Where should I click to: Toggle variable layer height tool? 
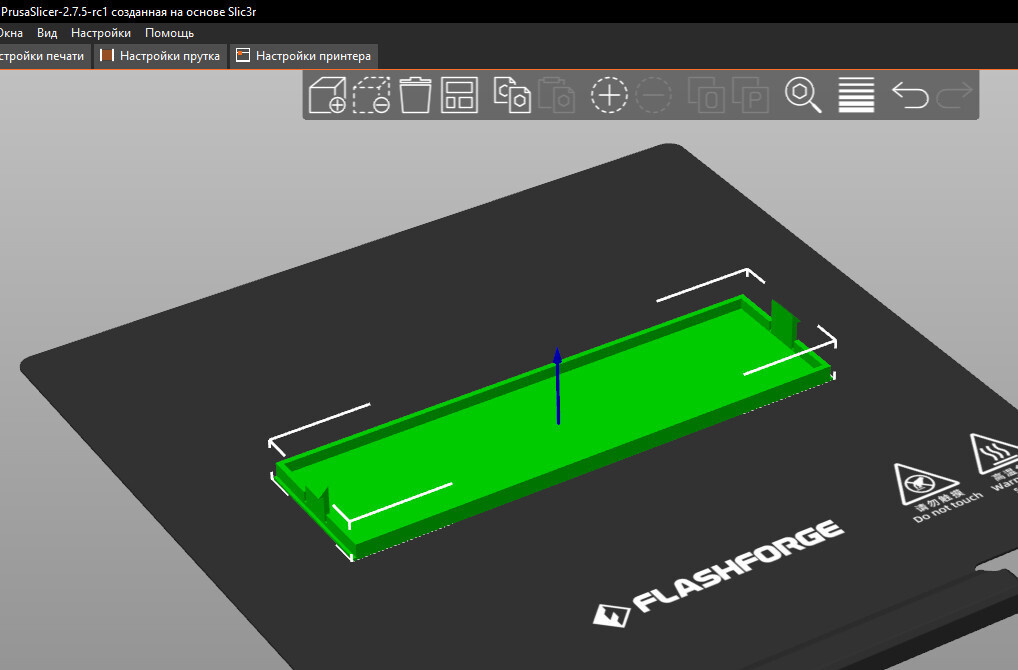[x=856, y=95]
